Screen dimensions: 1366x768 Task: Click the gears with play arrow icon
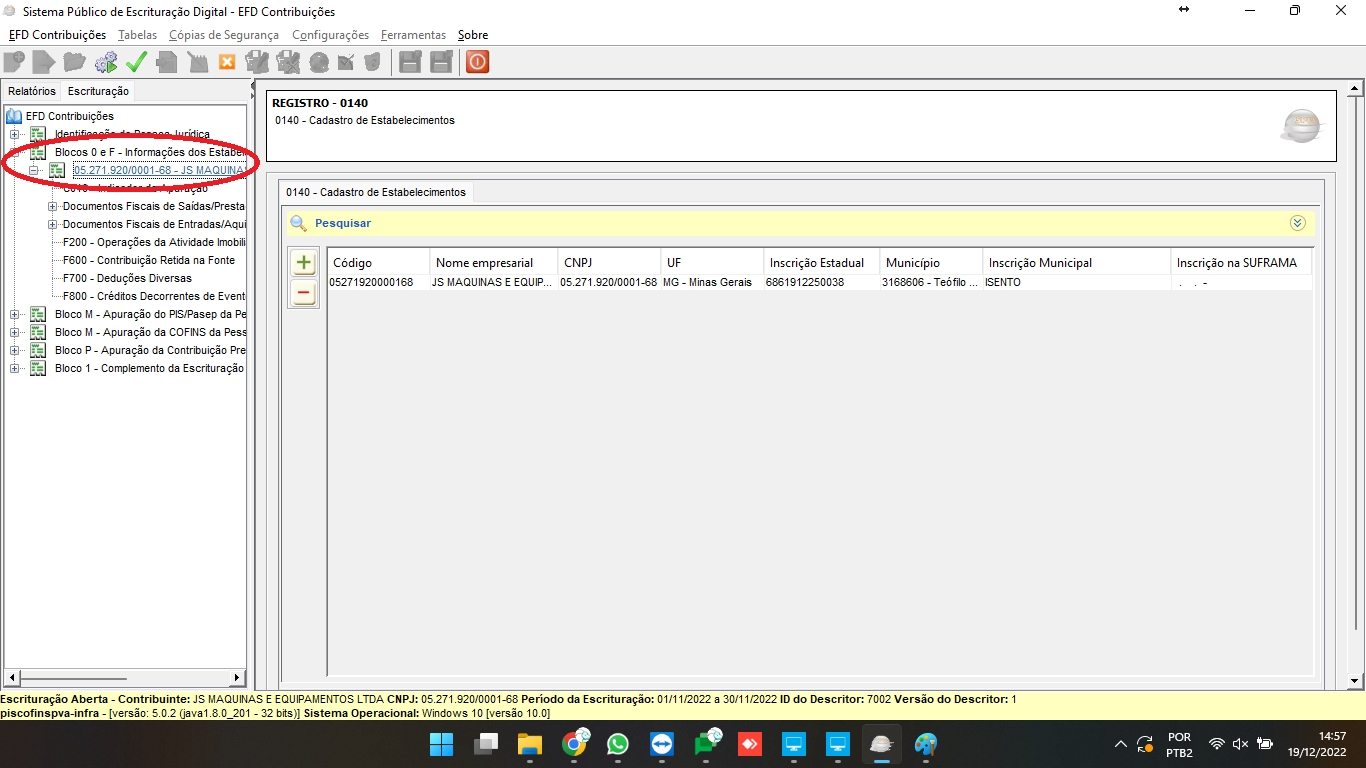click(x=105, y=62)
